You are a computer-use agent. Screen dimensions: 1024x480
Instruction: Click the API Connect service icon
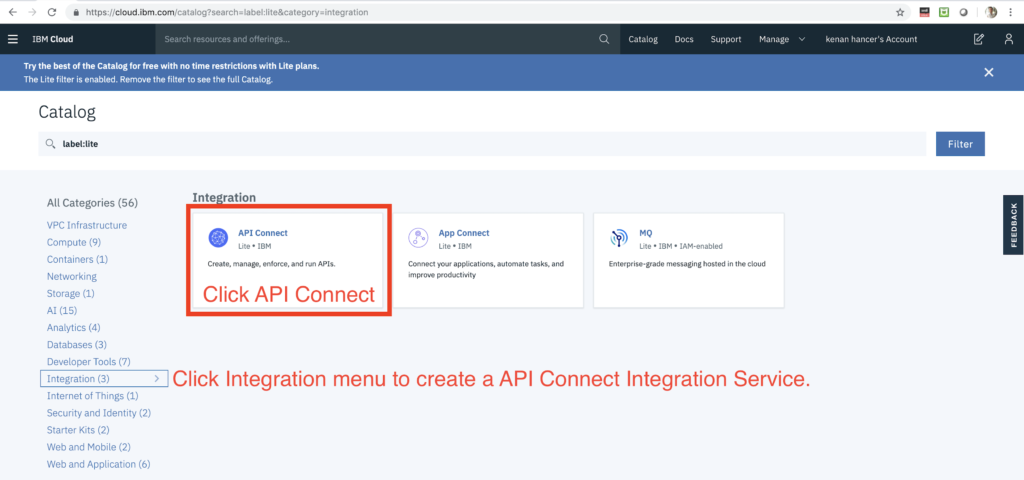[x=218, y=238]
